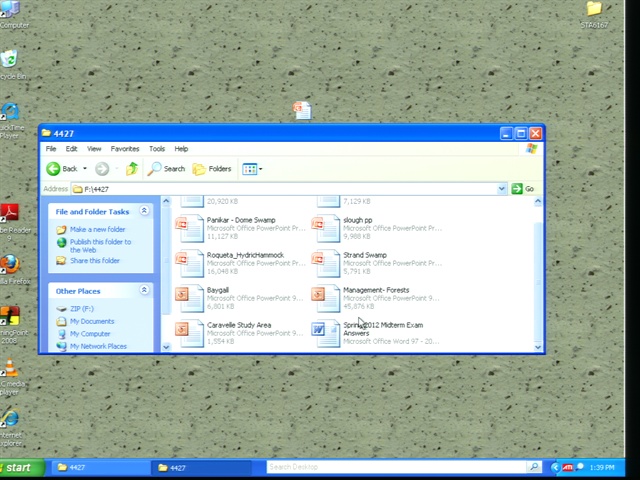The height and width of the screenshot is (480, 640).
Task: Click the green Back arrow button
Action: [x=53, y=169]
